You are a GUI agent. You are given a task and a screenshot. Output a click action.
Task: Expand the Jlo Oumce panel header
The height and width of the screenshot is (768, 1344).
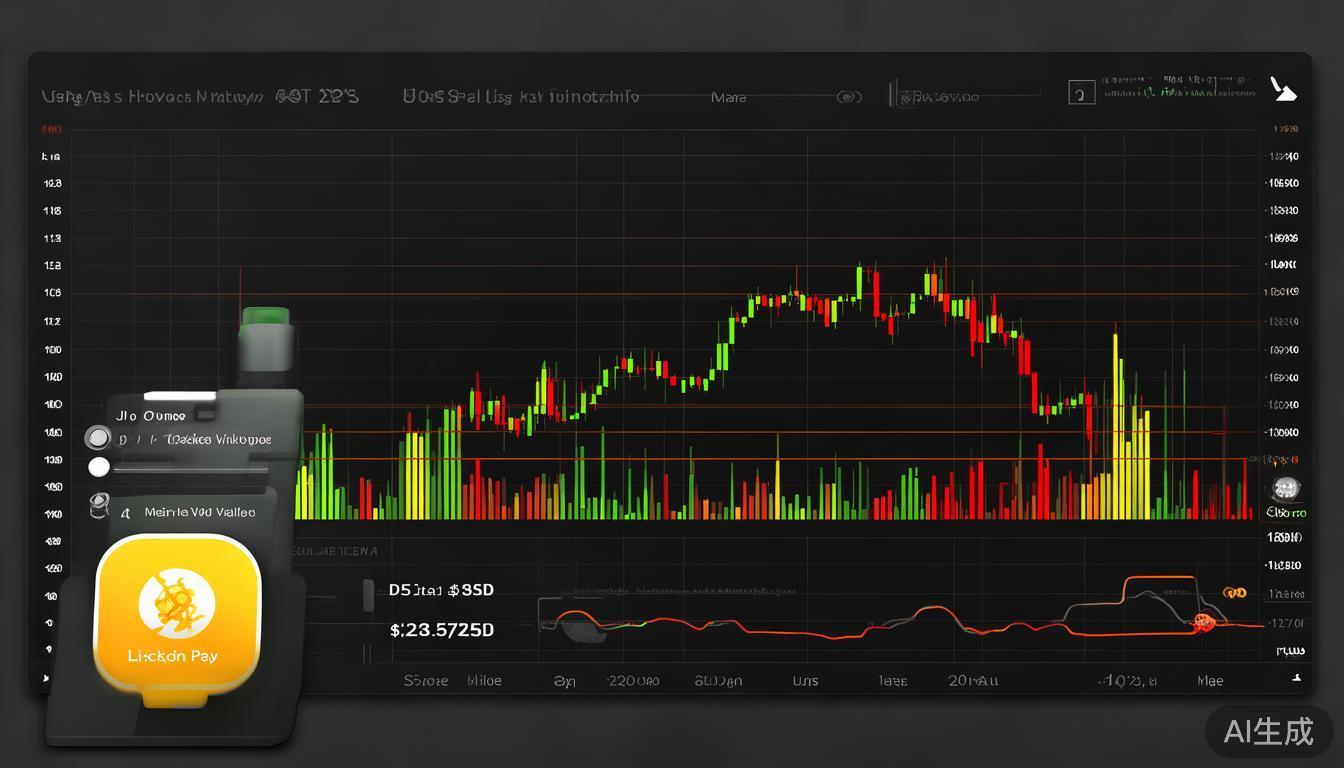150,415
